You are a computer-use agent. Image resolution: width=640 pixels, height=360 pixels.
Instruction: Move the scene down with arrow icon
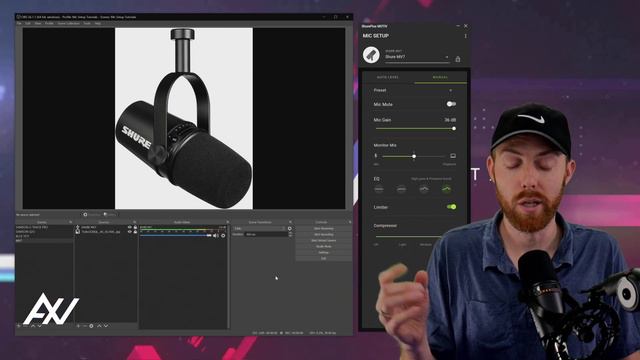(40, 326)
